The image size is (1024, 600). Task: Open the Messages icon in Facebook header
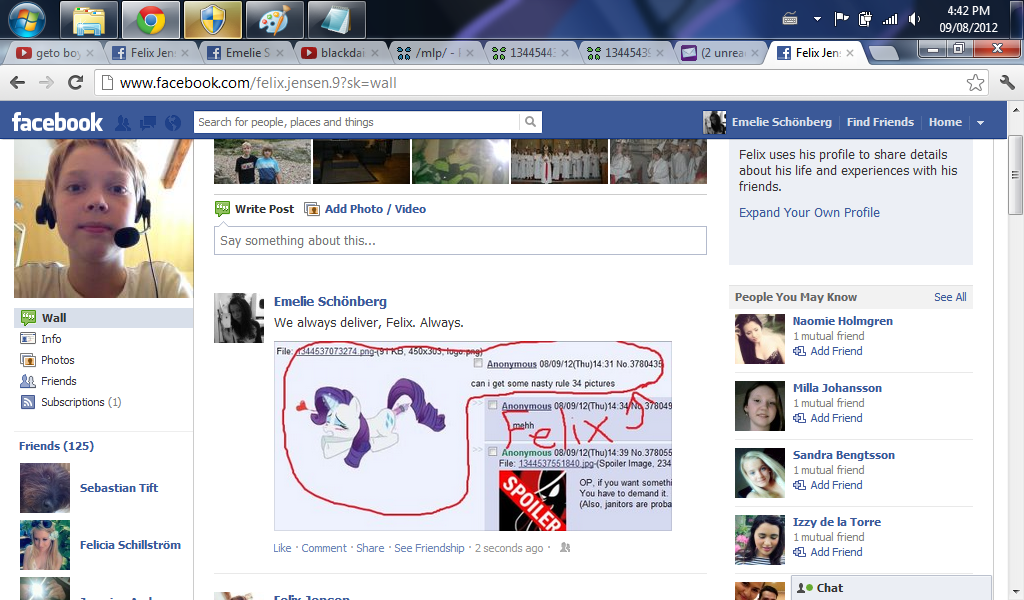point(148,122)
